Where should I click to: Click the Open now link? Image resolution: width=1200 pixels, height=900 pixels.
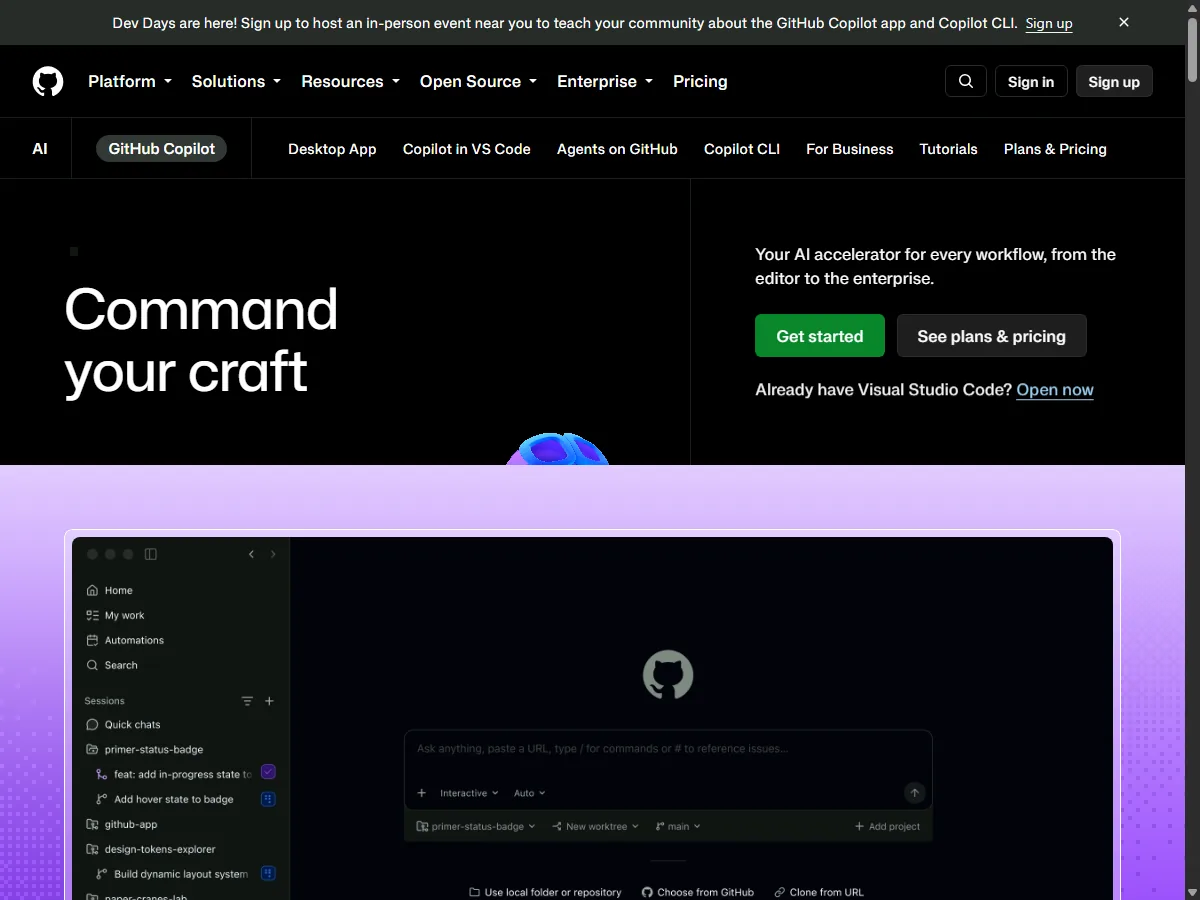(x=1055, y=390)
